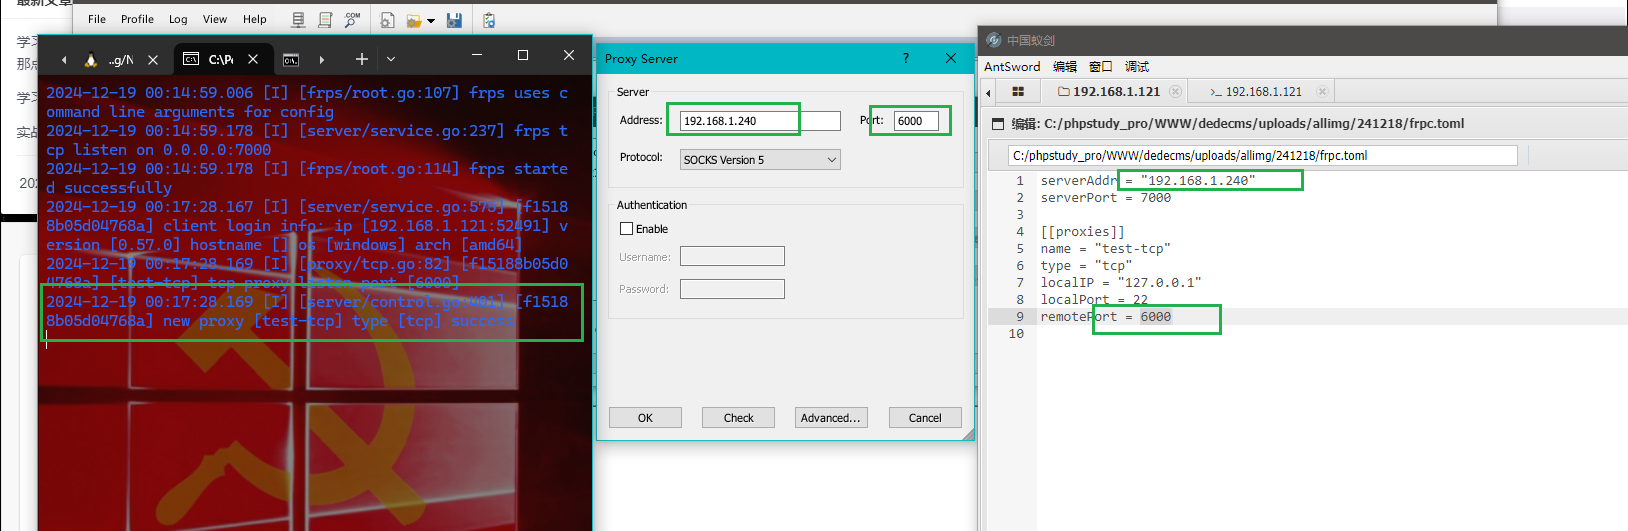This screenshot has height=531, width=1628.
Task: Click the AntSword logo in the title bar
Action: [993, 40]
